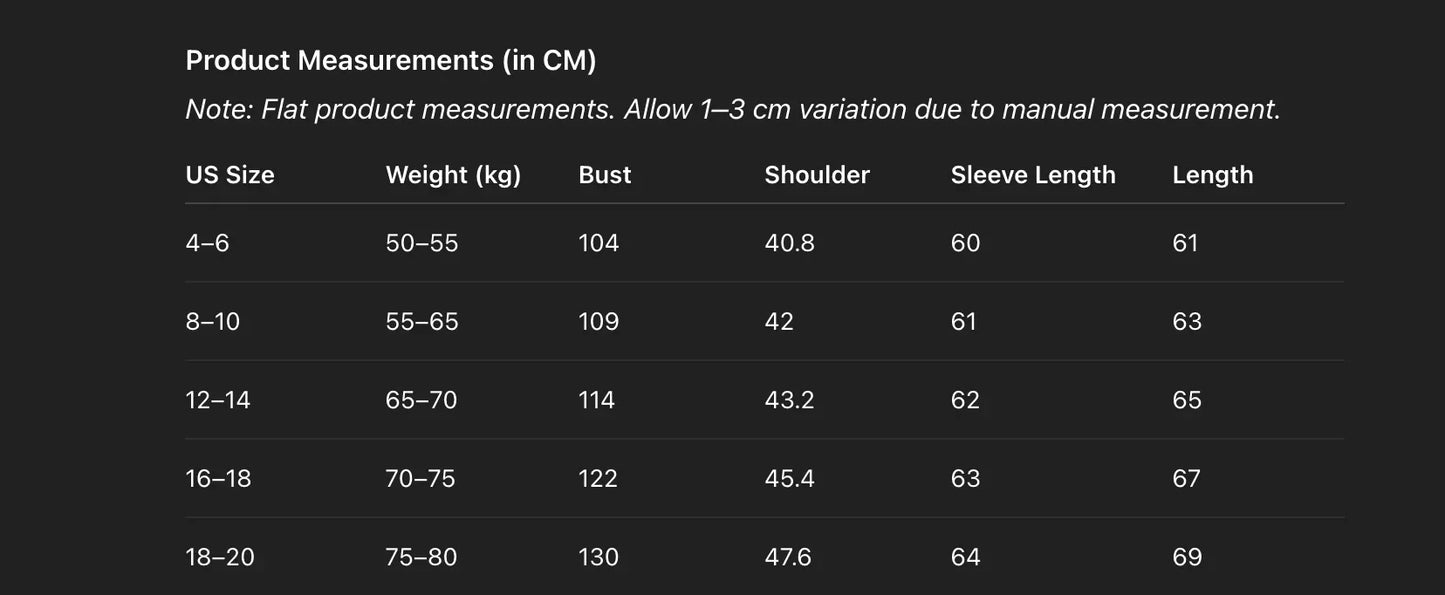Viewport: 1445px width, 595px height.
Task: Click the 50–55 weight value
Action: coord(422,243)
